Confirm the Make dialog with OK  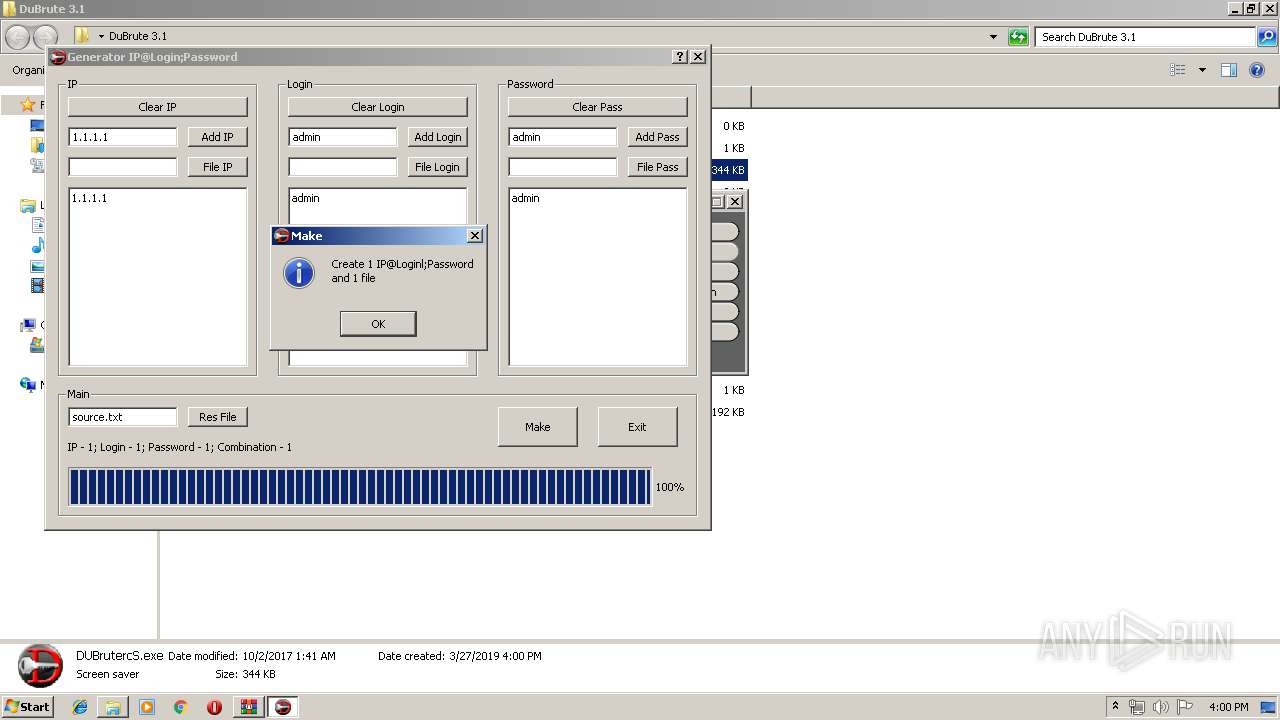coord(378,324)
